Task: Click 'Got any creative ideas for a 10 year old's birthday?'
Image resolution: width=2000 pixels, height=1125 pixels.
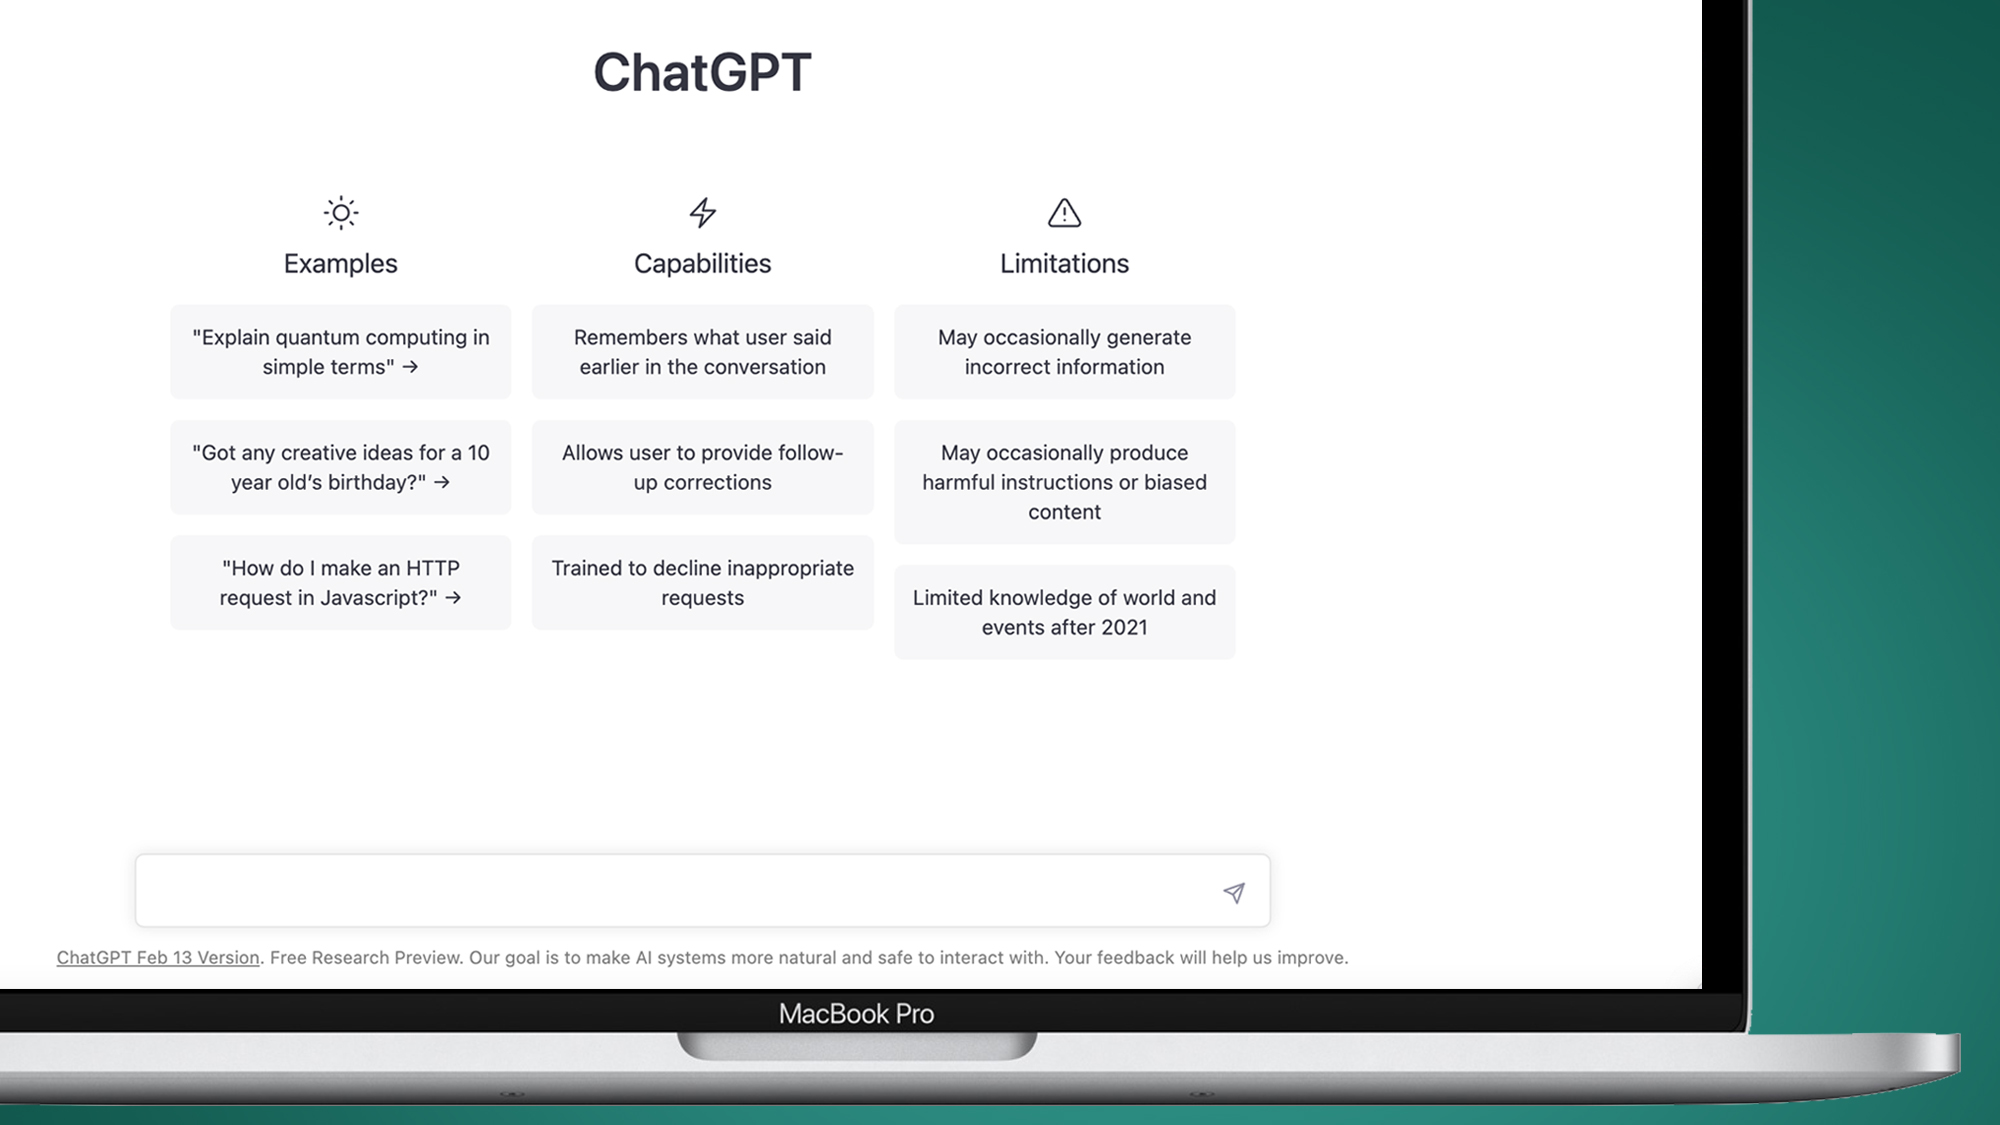Action: point(341,467)
